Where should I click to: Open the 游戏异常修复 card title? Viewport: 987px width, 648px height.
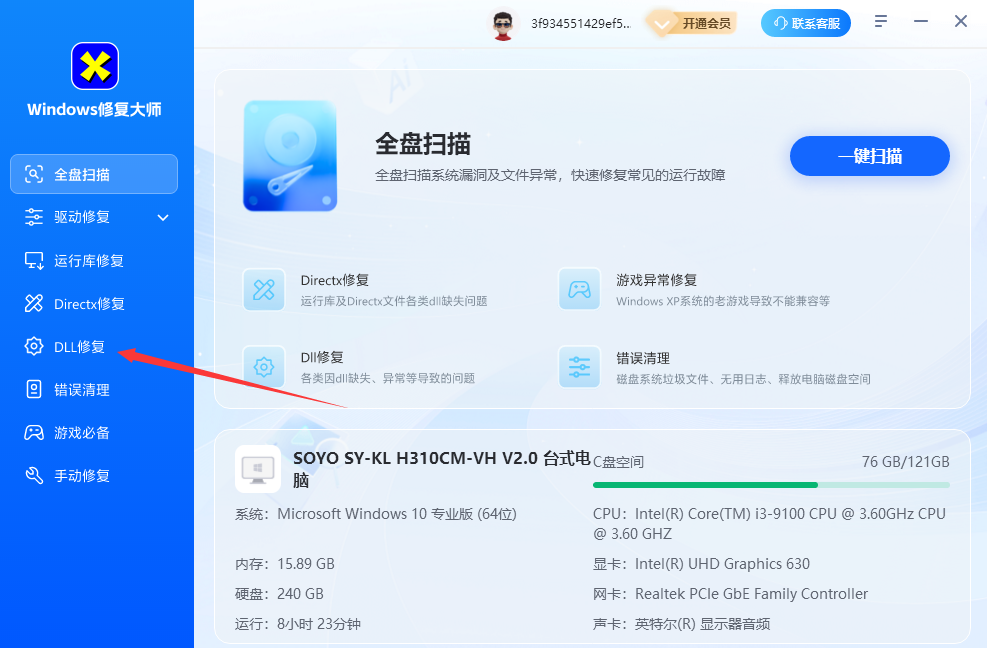pyautogui.click(x=657, y=280)
